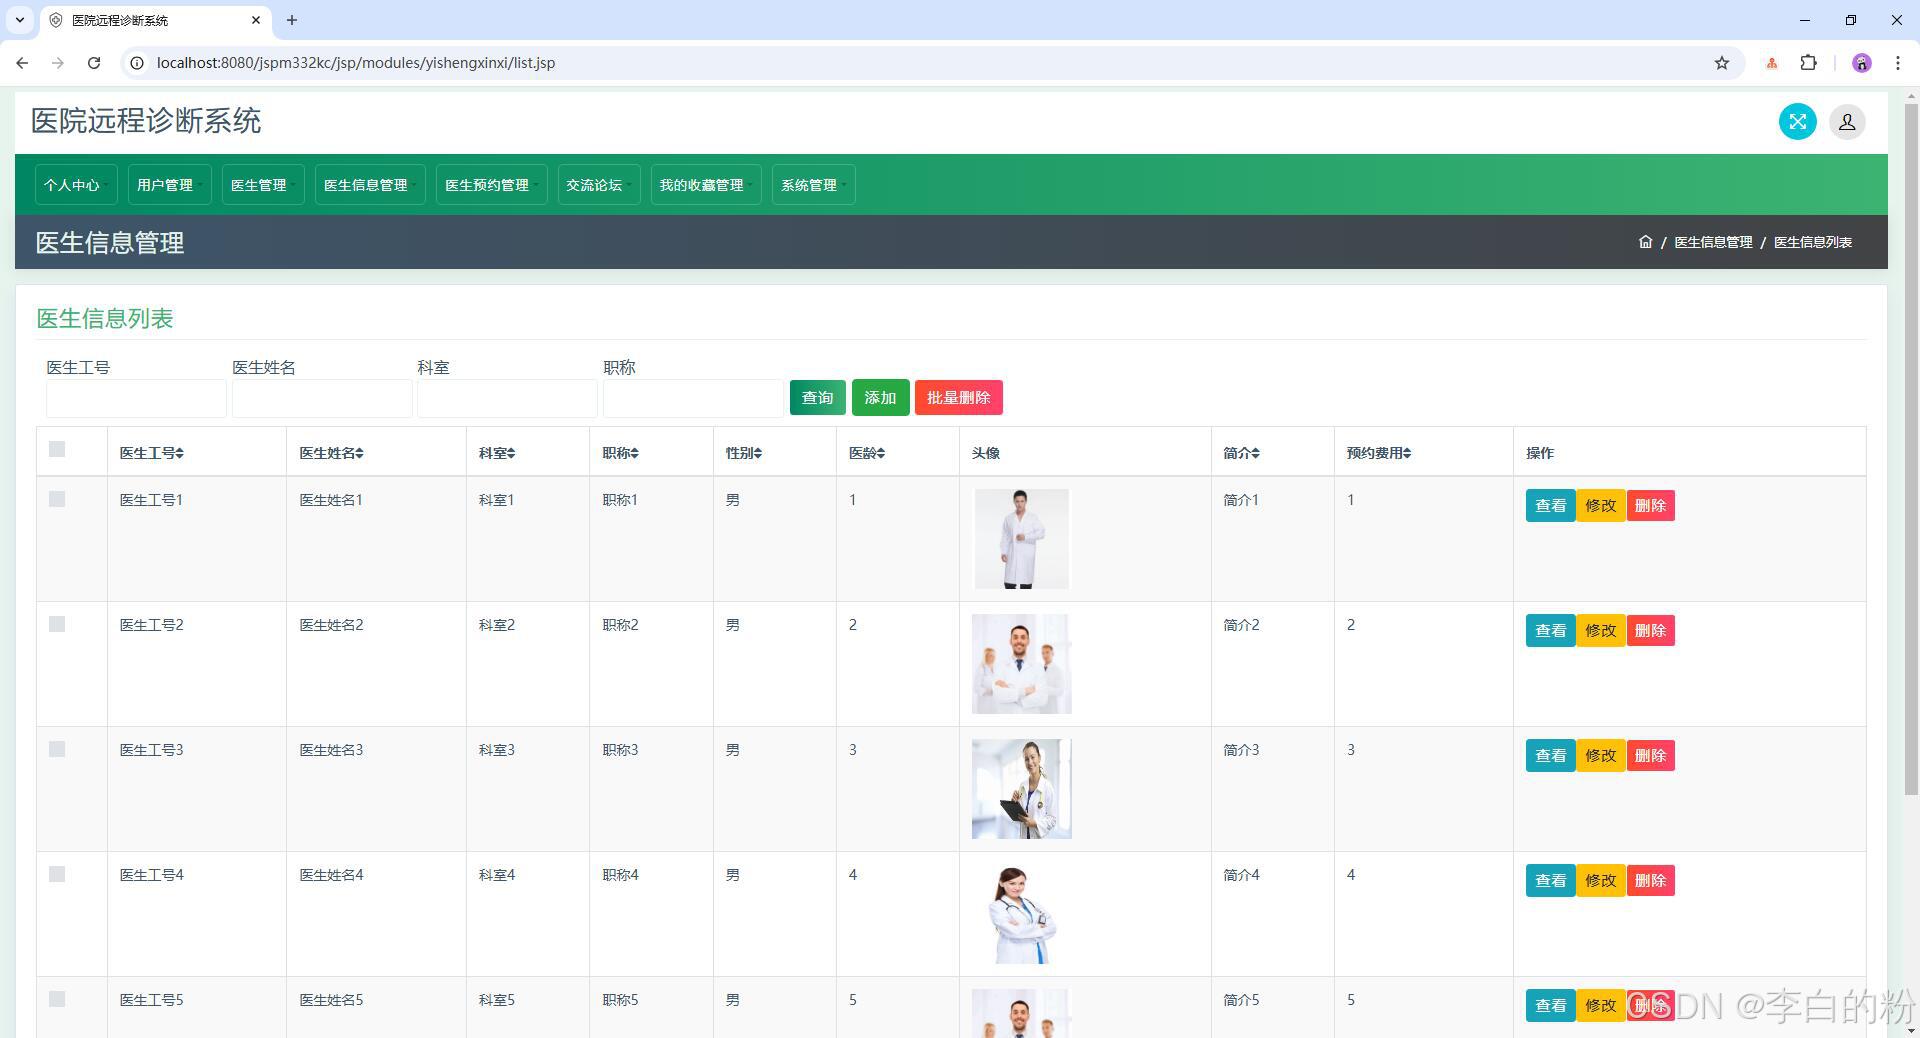
Task: Sort by 科室 column
Action: click(x=496, y=453)
